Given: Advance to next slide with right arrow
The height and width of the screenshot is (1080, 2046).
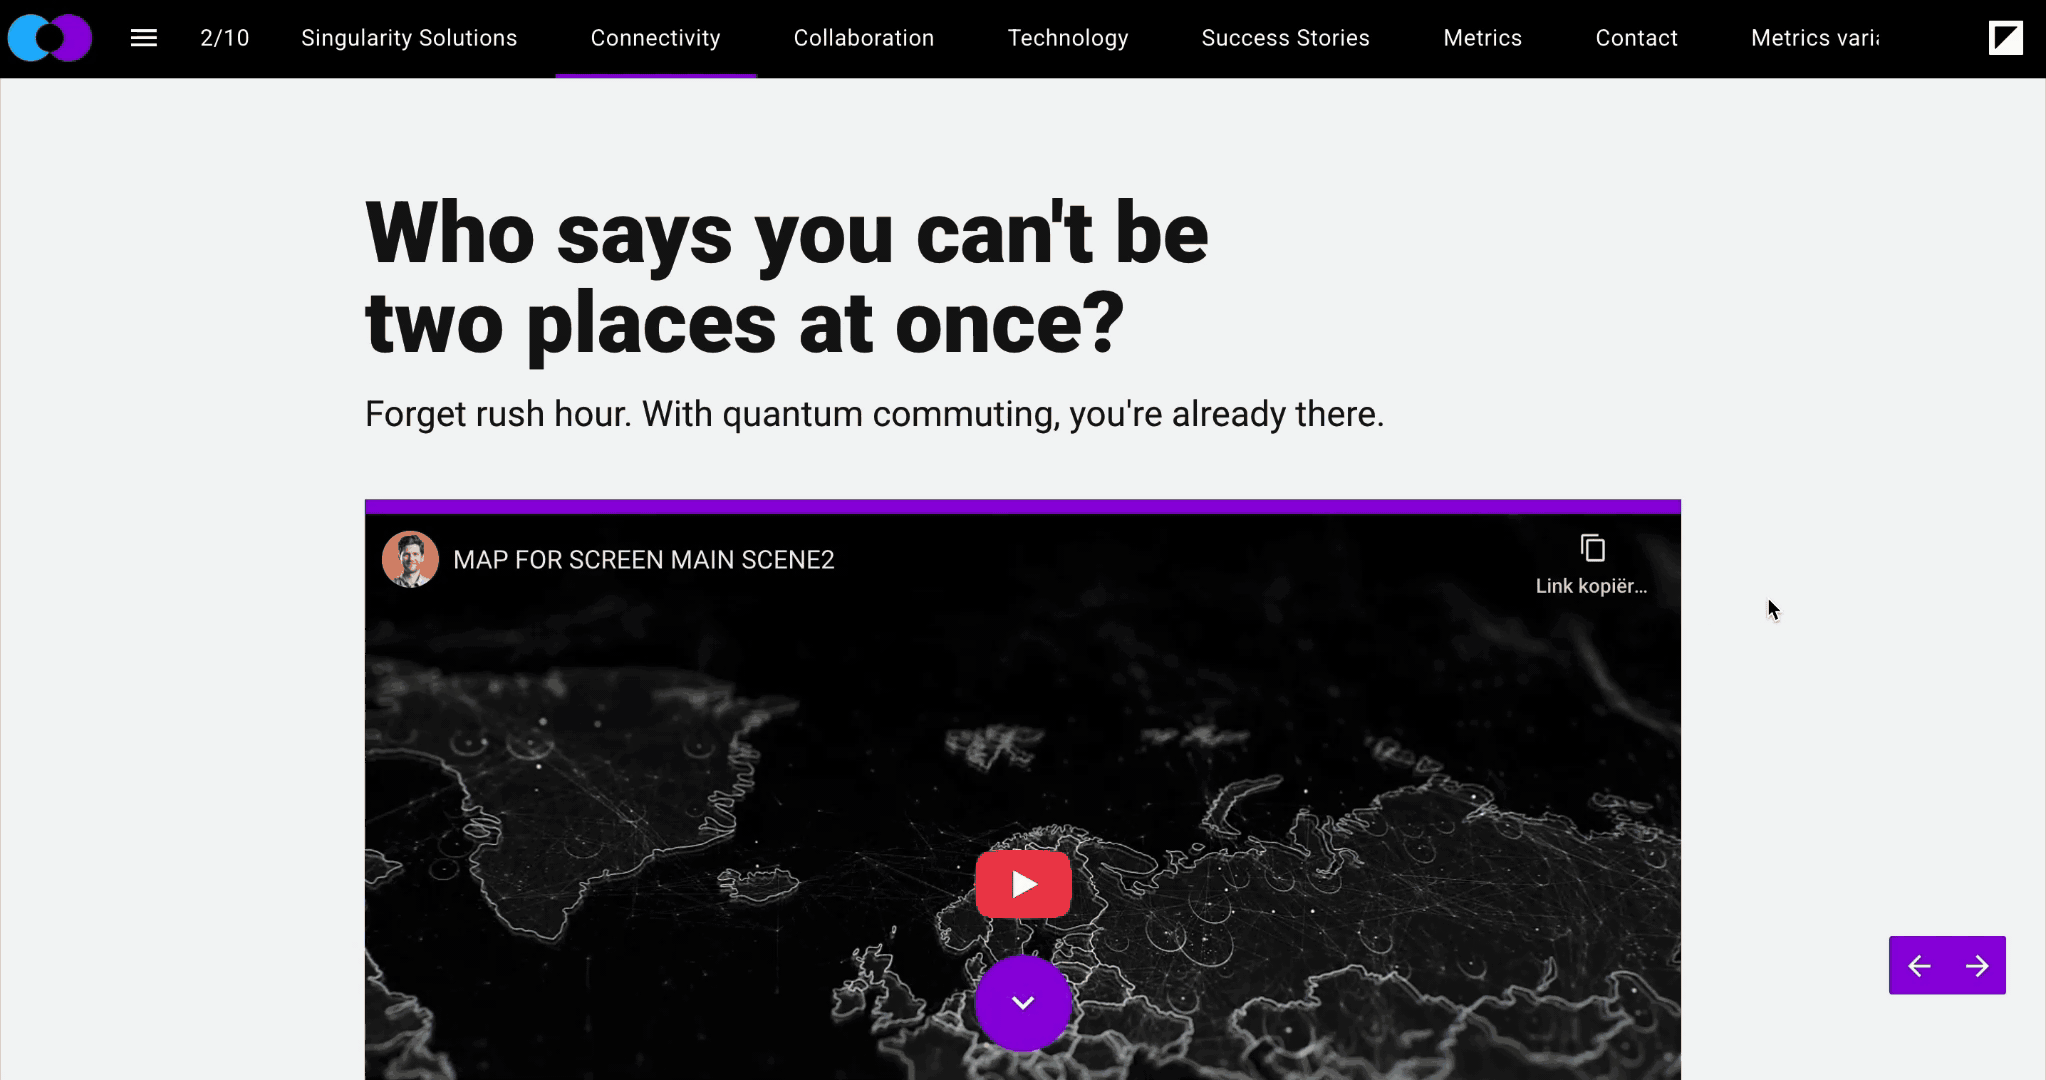Looking at the screenshot, I should [1977, 966].
